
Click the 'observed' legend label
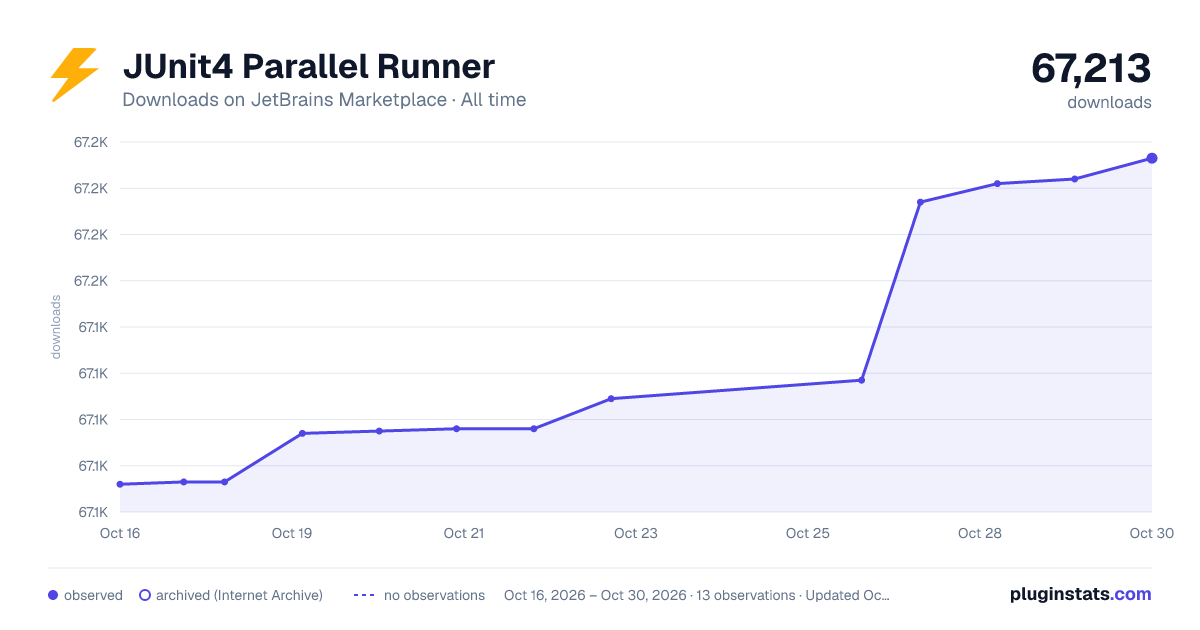tap(93, 595)
